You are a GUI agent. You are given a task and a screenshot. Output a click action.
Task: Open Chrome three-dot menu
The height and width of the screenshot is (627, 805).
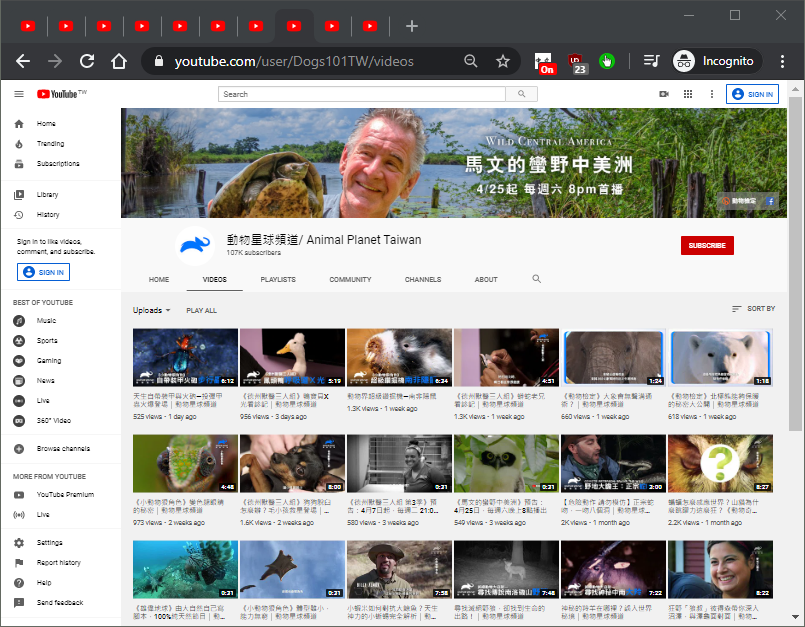[782, 61]
